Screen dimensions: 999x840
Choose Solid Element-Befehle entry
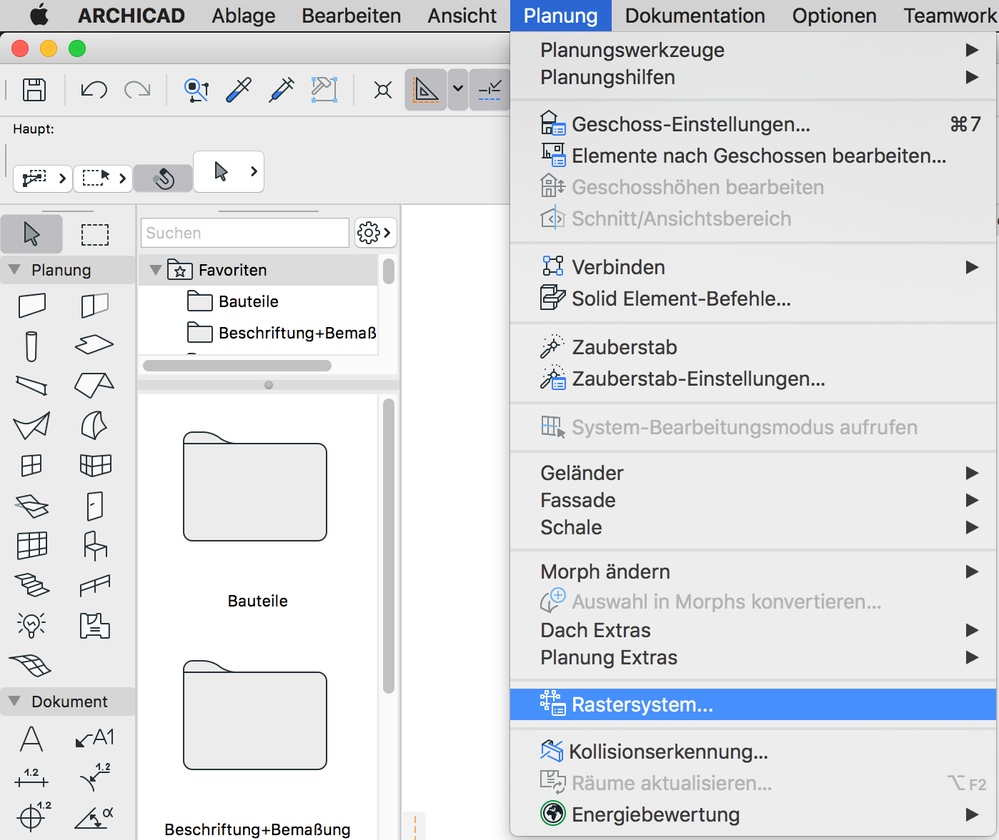click(x=752, y=298)
